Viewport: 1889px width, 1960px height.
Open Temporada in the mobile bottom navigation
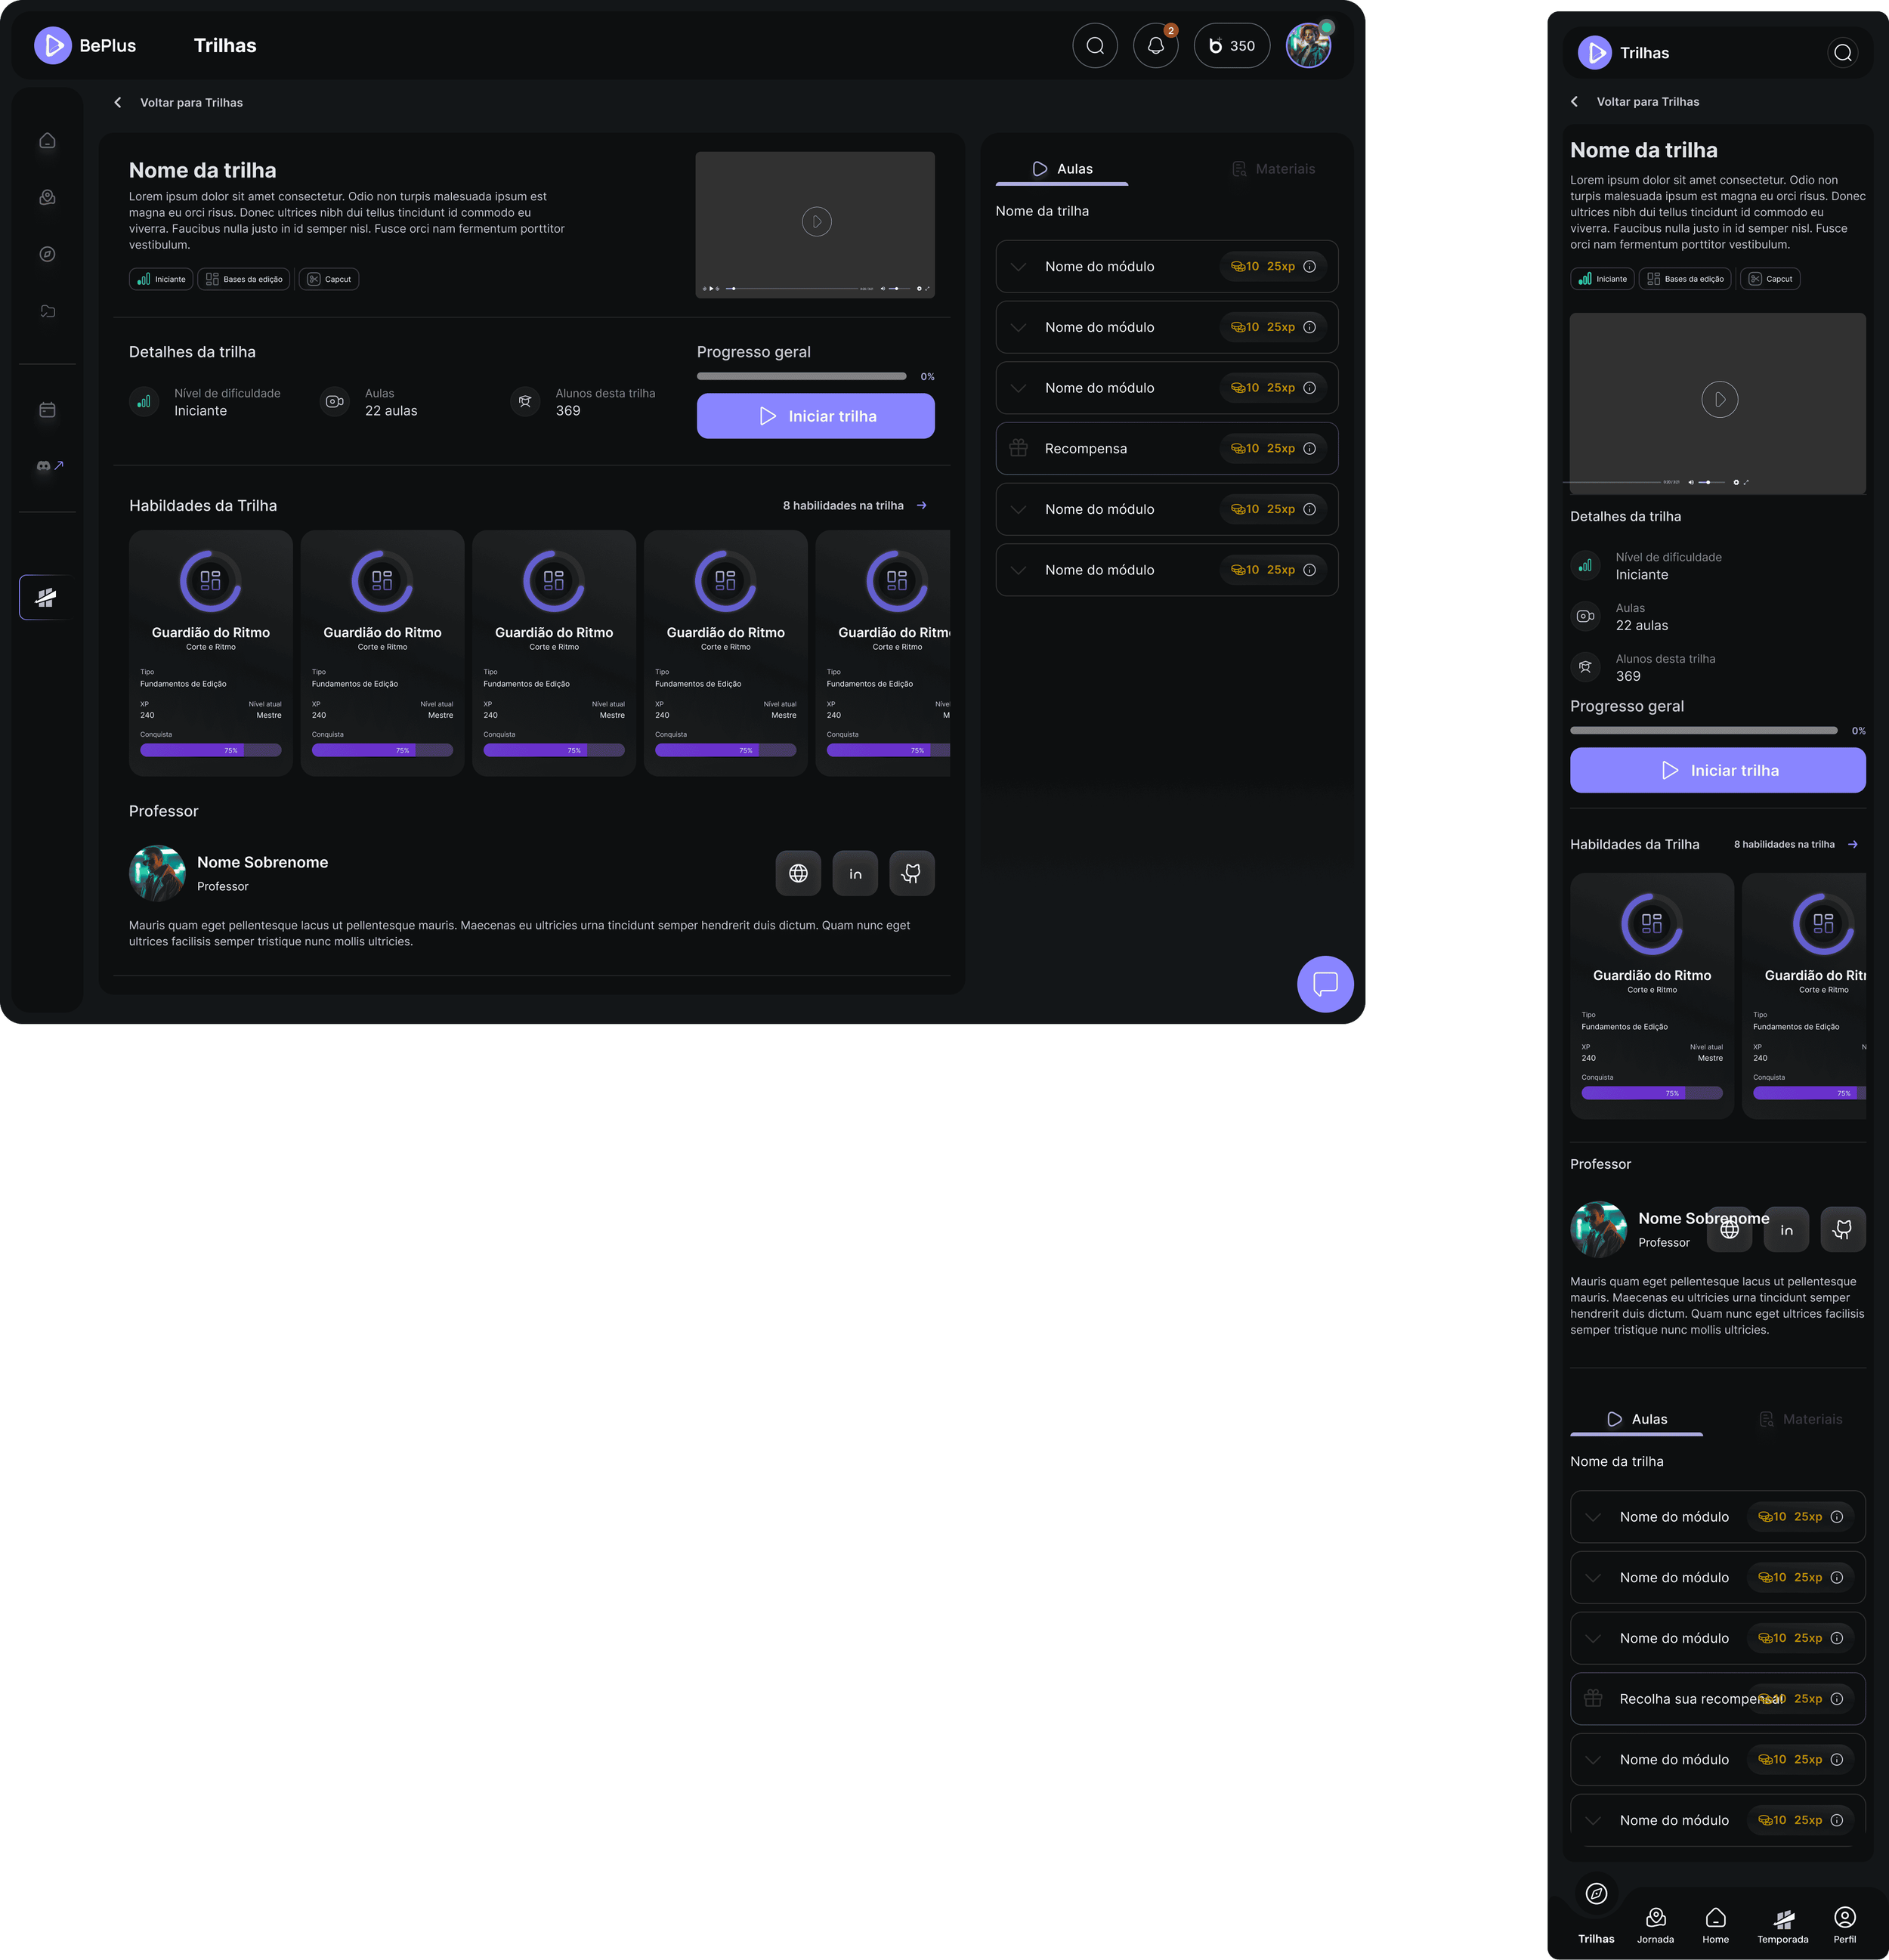[x=1782, y=1925]
